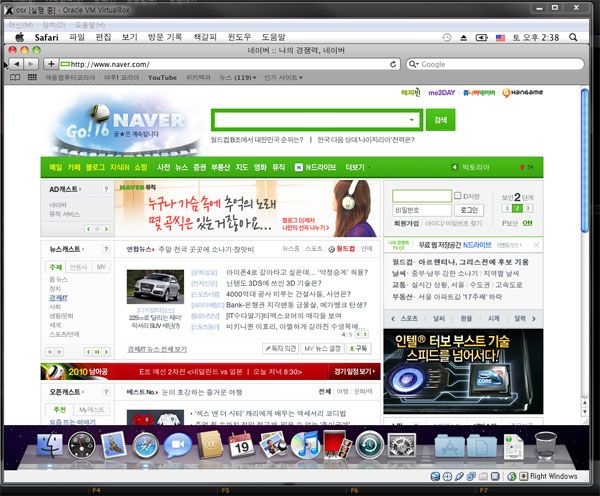Screen dimensions: 600x496
Task: Toggle IP security ON link
Action: coord(527,223)
